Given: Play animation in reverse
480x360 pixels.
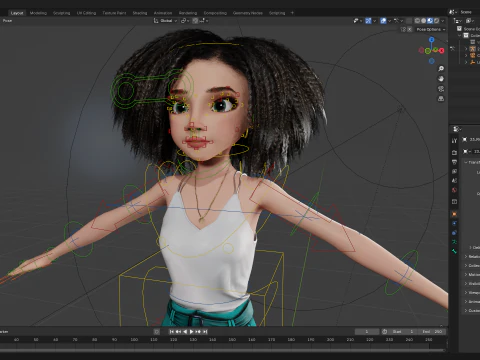Looking at the screenshot, I should [x=185, y=332].
